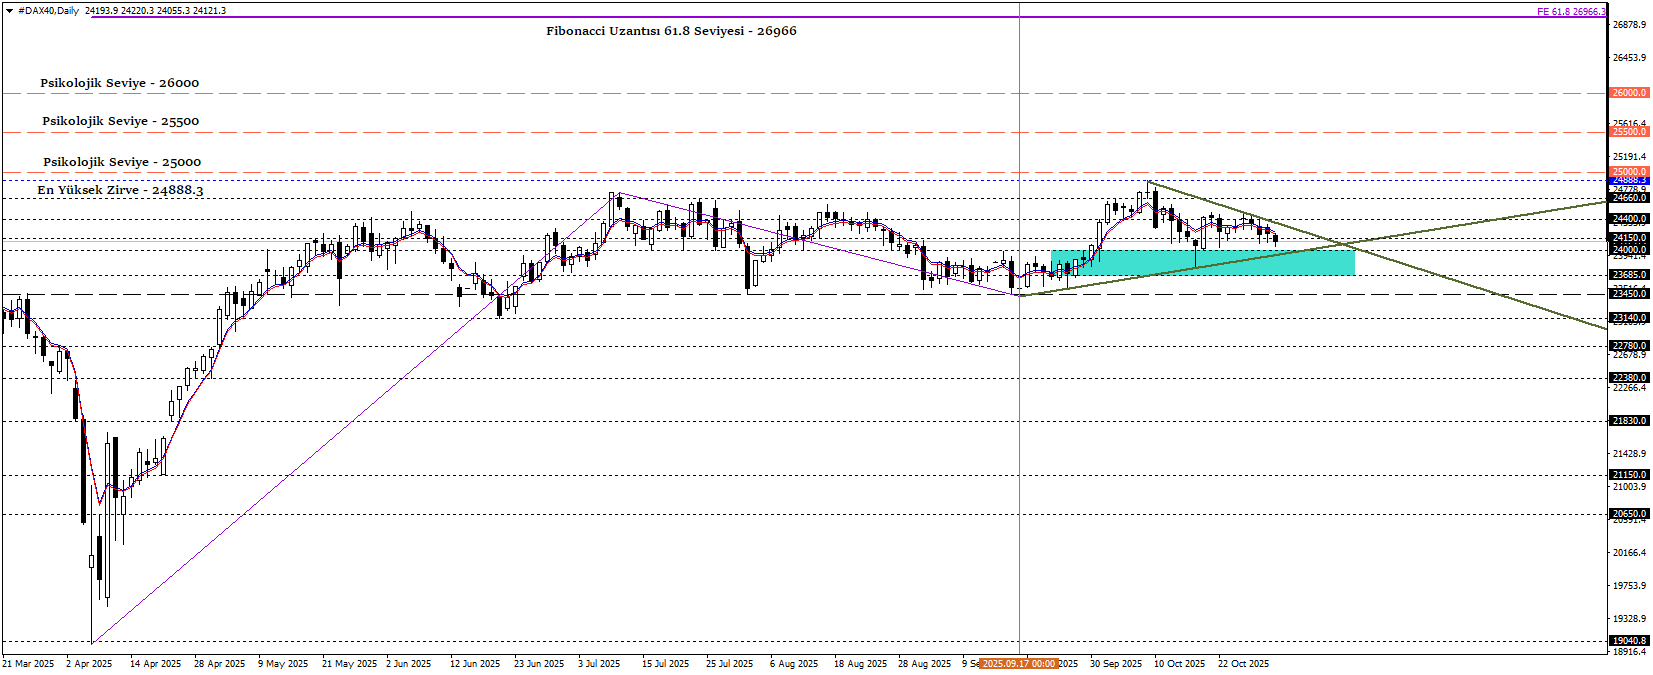Click the 19328.9 price scale value

[1629, 619]
